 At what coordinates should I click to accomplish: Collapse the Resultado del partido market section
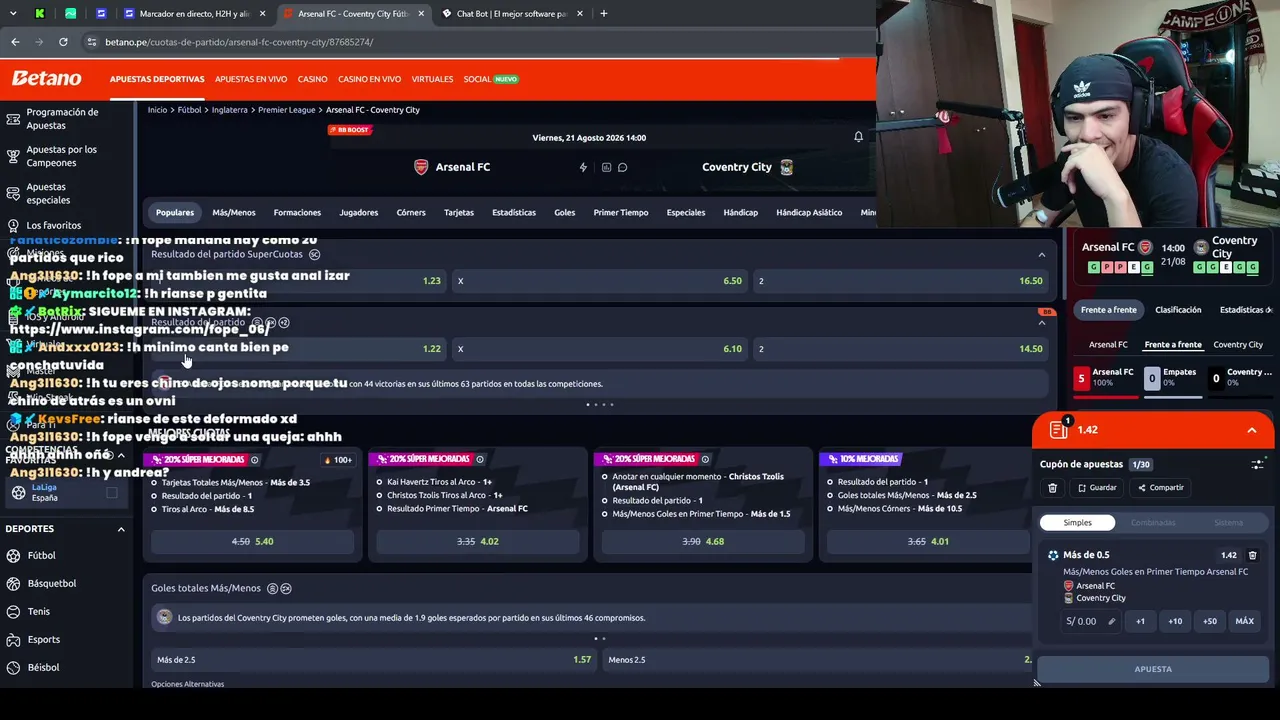(1041, 323)
